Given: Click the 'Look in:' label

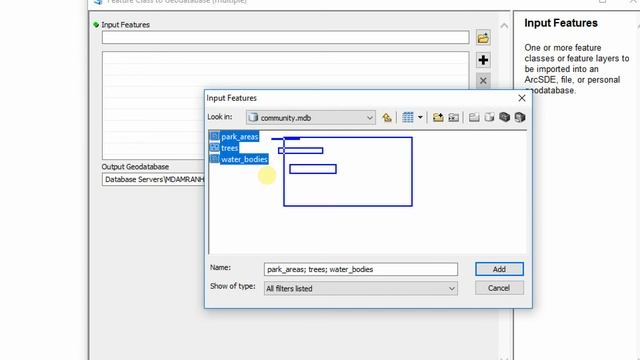Looking at the screenshot, I should point(220,117).
